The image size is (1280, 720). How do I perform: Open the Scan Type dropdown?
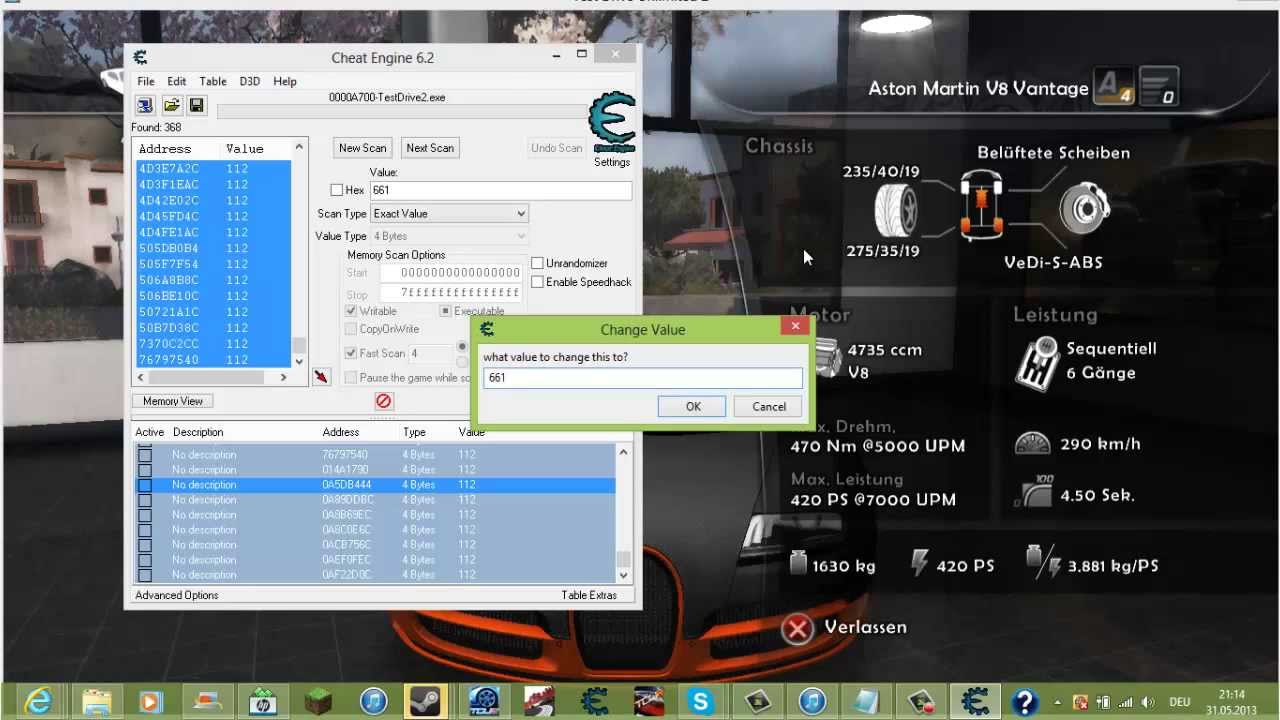tap(449, 213)
